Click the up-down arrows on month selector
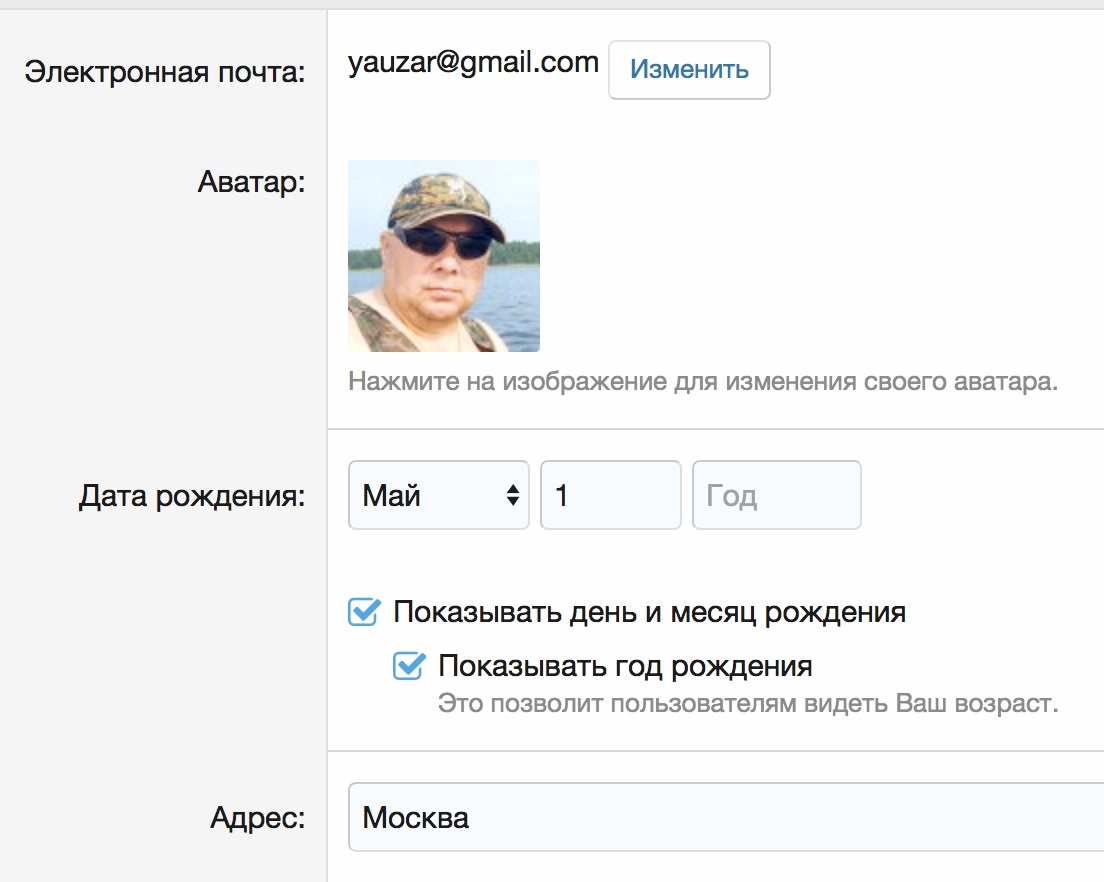 pyautogui.click(x=512, y=495)
